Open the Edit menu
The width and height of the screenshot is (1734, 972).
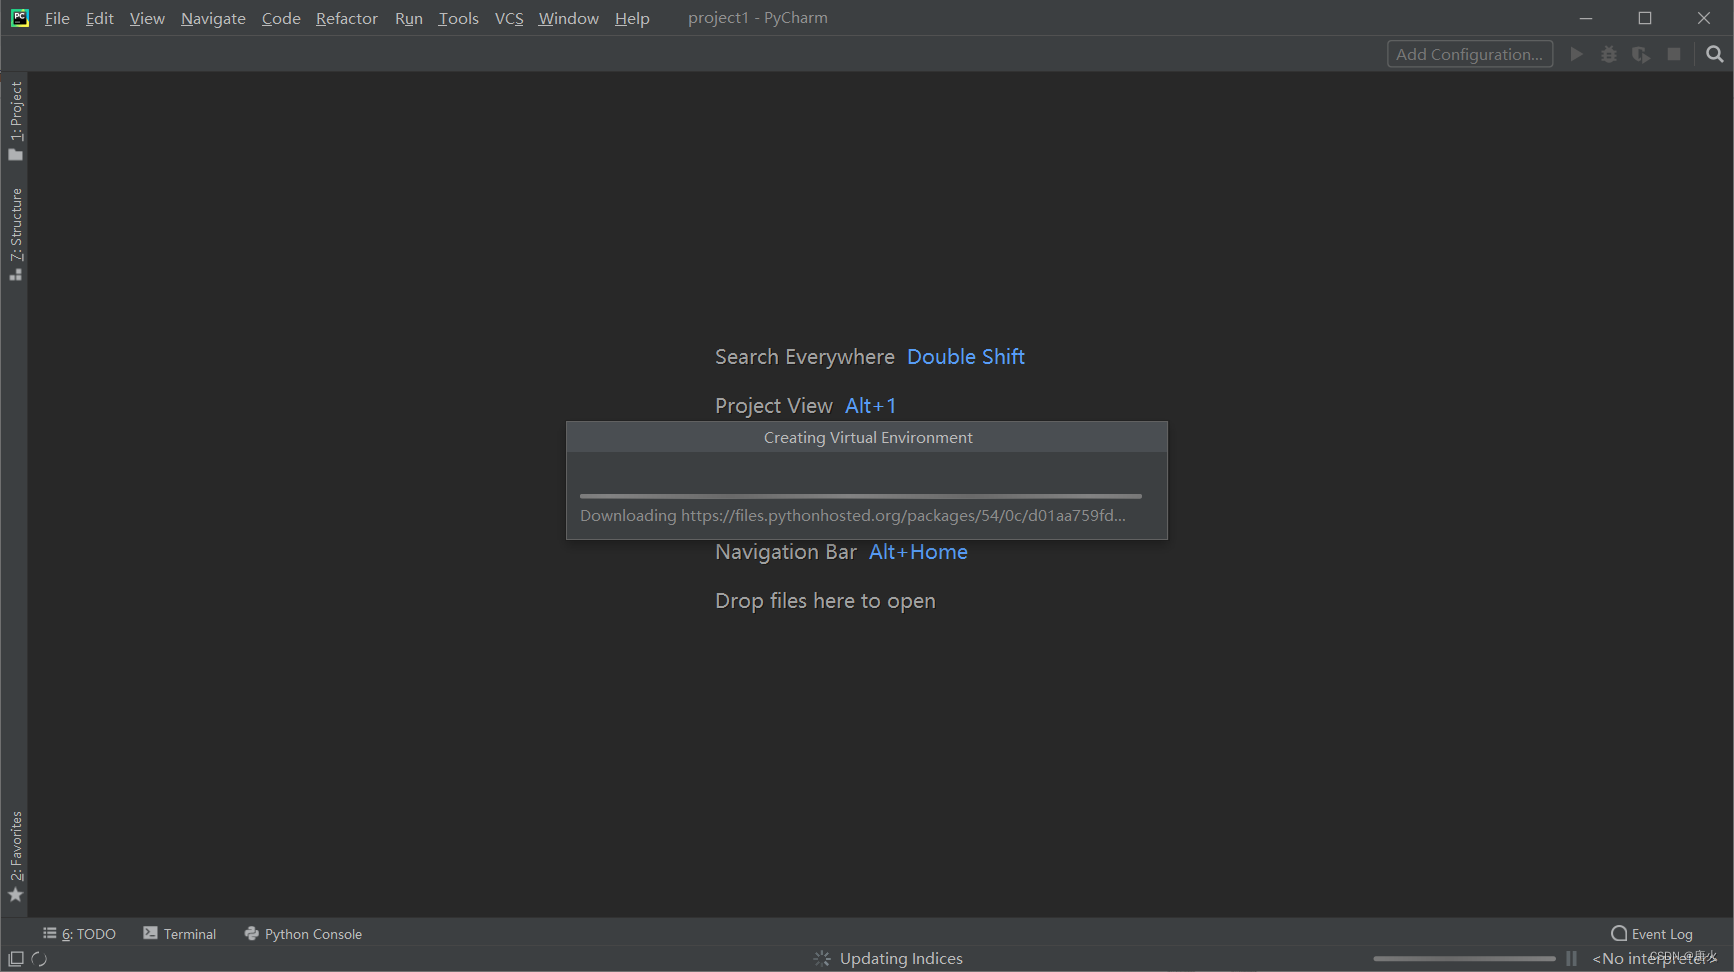click(99, 18)
